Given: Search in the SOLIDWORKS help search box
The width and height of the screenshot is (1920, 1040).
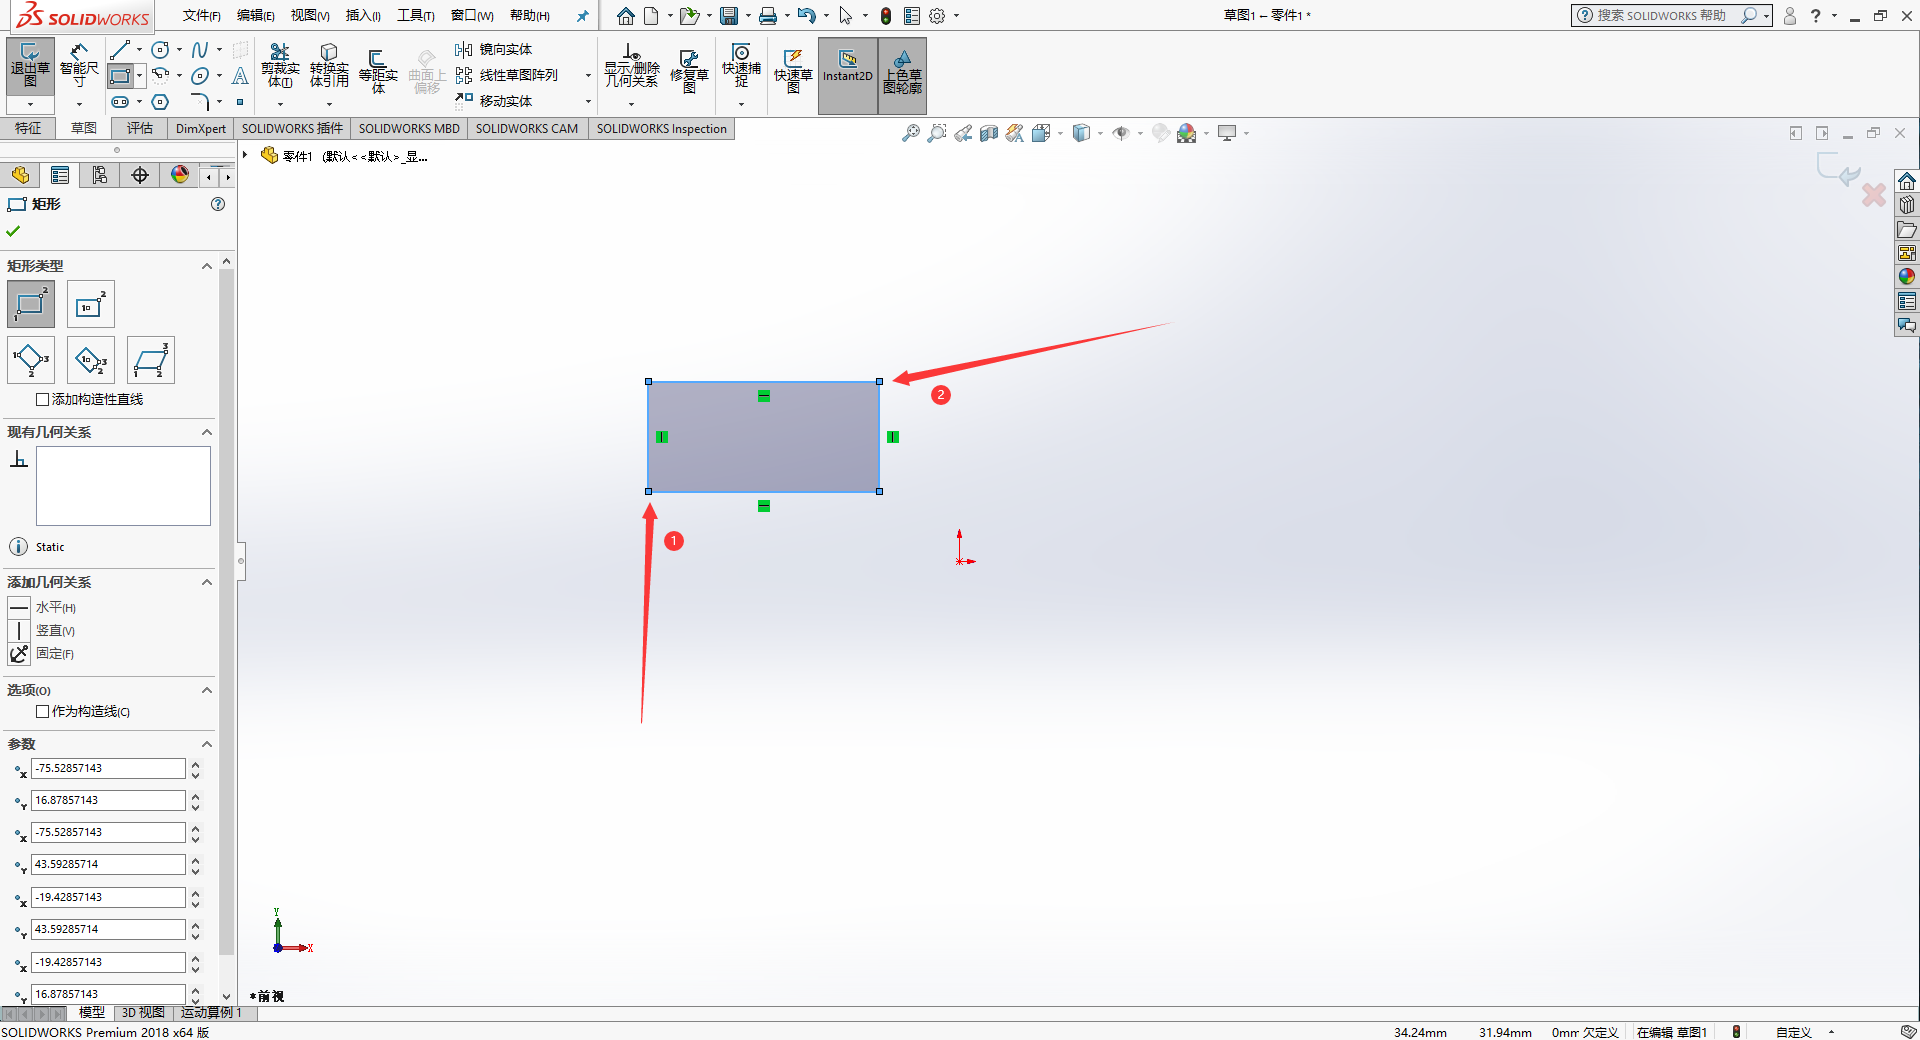Looking at the screenshot, I should (x=1662, y=15).
